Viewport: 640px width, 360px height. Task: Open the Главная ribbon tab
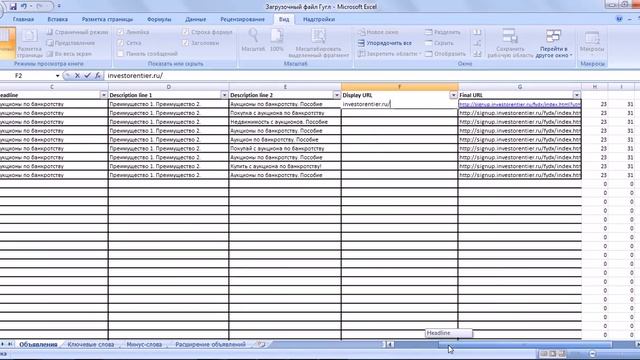[x=23, y=19]
